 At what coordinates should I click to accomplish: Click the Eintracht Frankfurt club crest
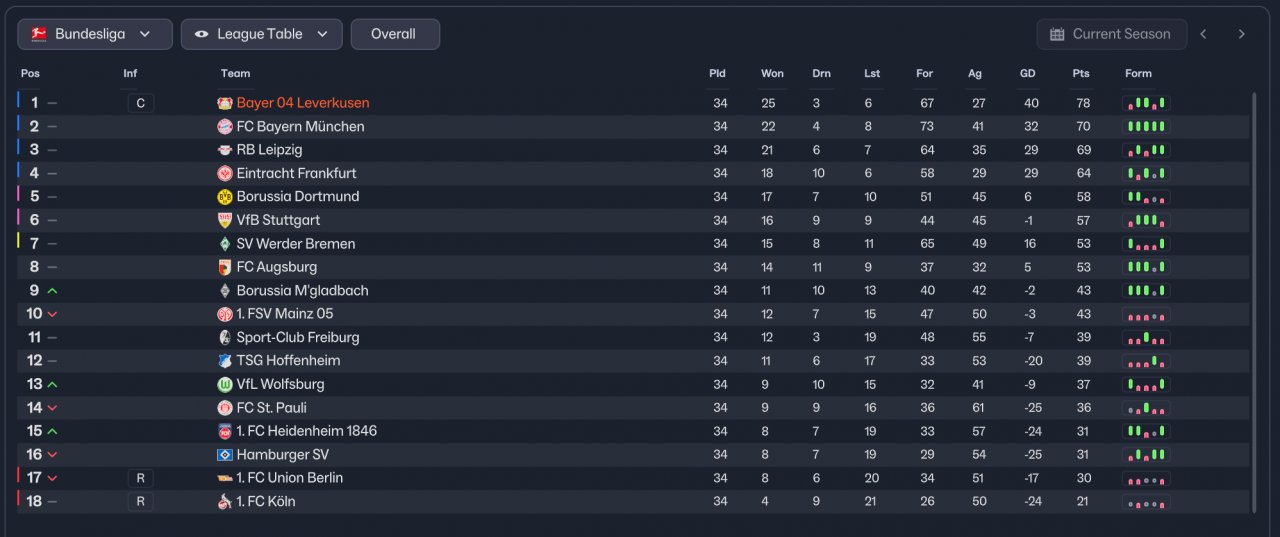pyautogui.click(x=225, y=173)
